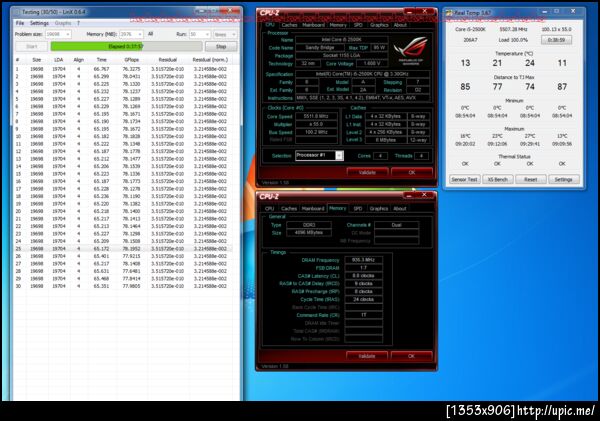Select highlighted row 25 with time 65.172
This screenshot has height=421, width=600.
(122, 249)
